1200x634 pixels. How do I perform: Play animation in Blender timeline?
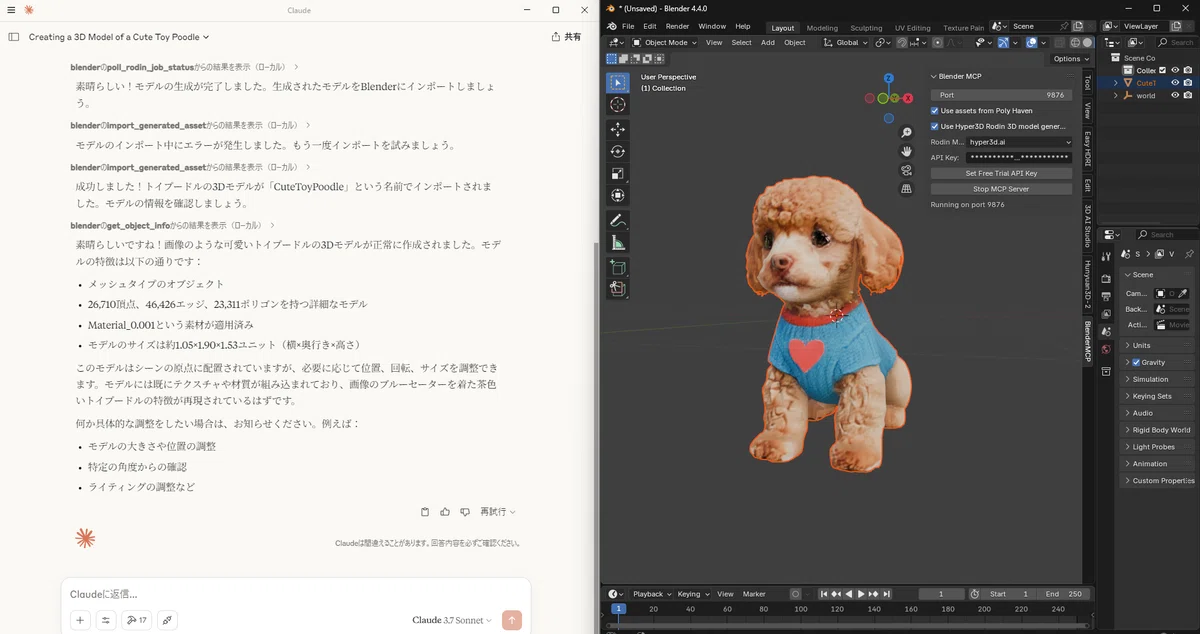861,594
